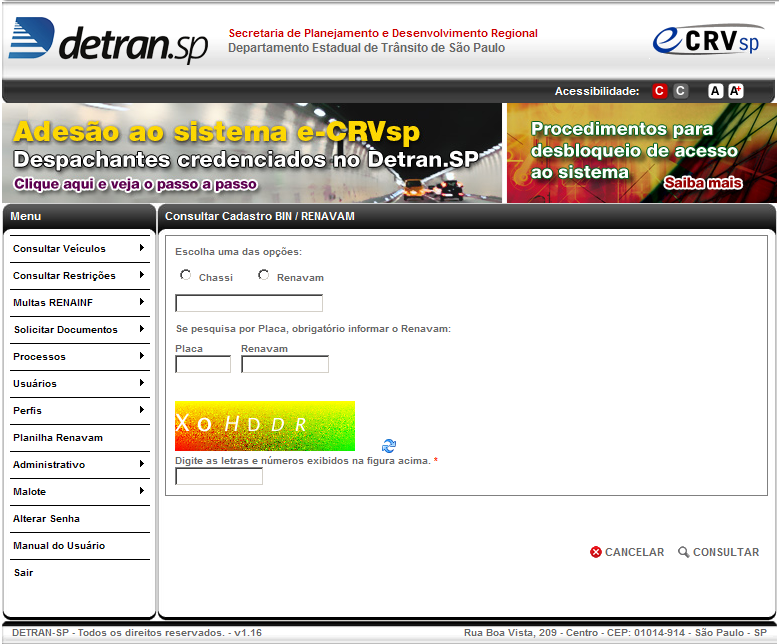This screenshot has height=644, width=779.
Task: Open Procedimentos para desbloqueio banner
Action: tap(641, 153)
